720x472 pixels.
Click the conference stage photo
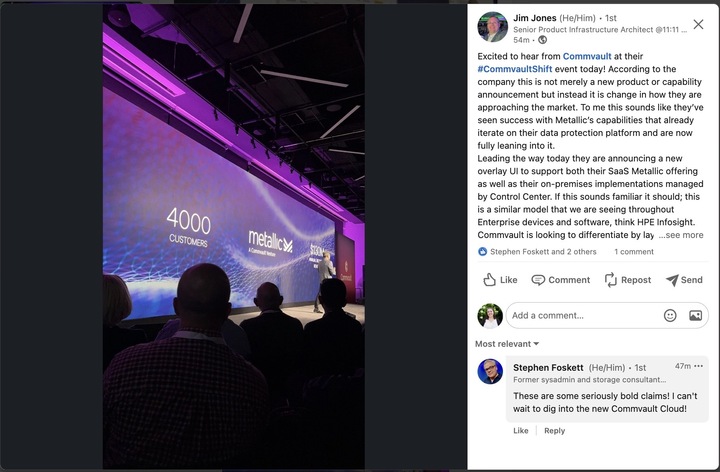[234, 237]
